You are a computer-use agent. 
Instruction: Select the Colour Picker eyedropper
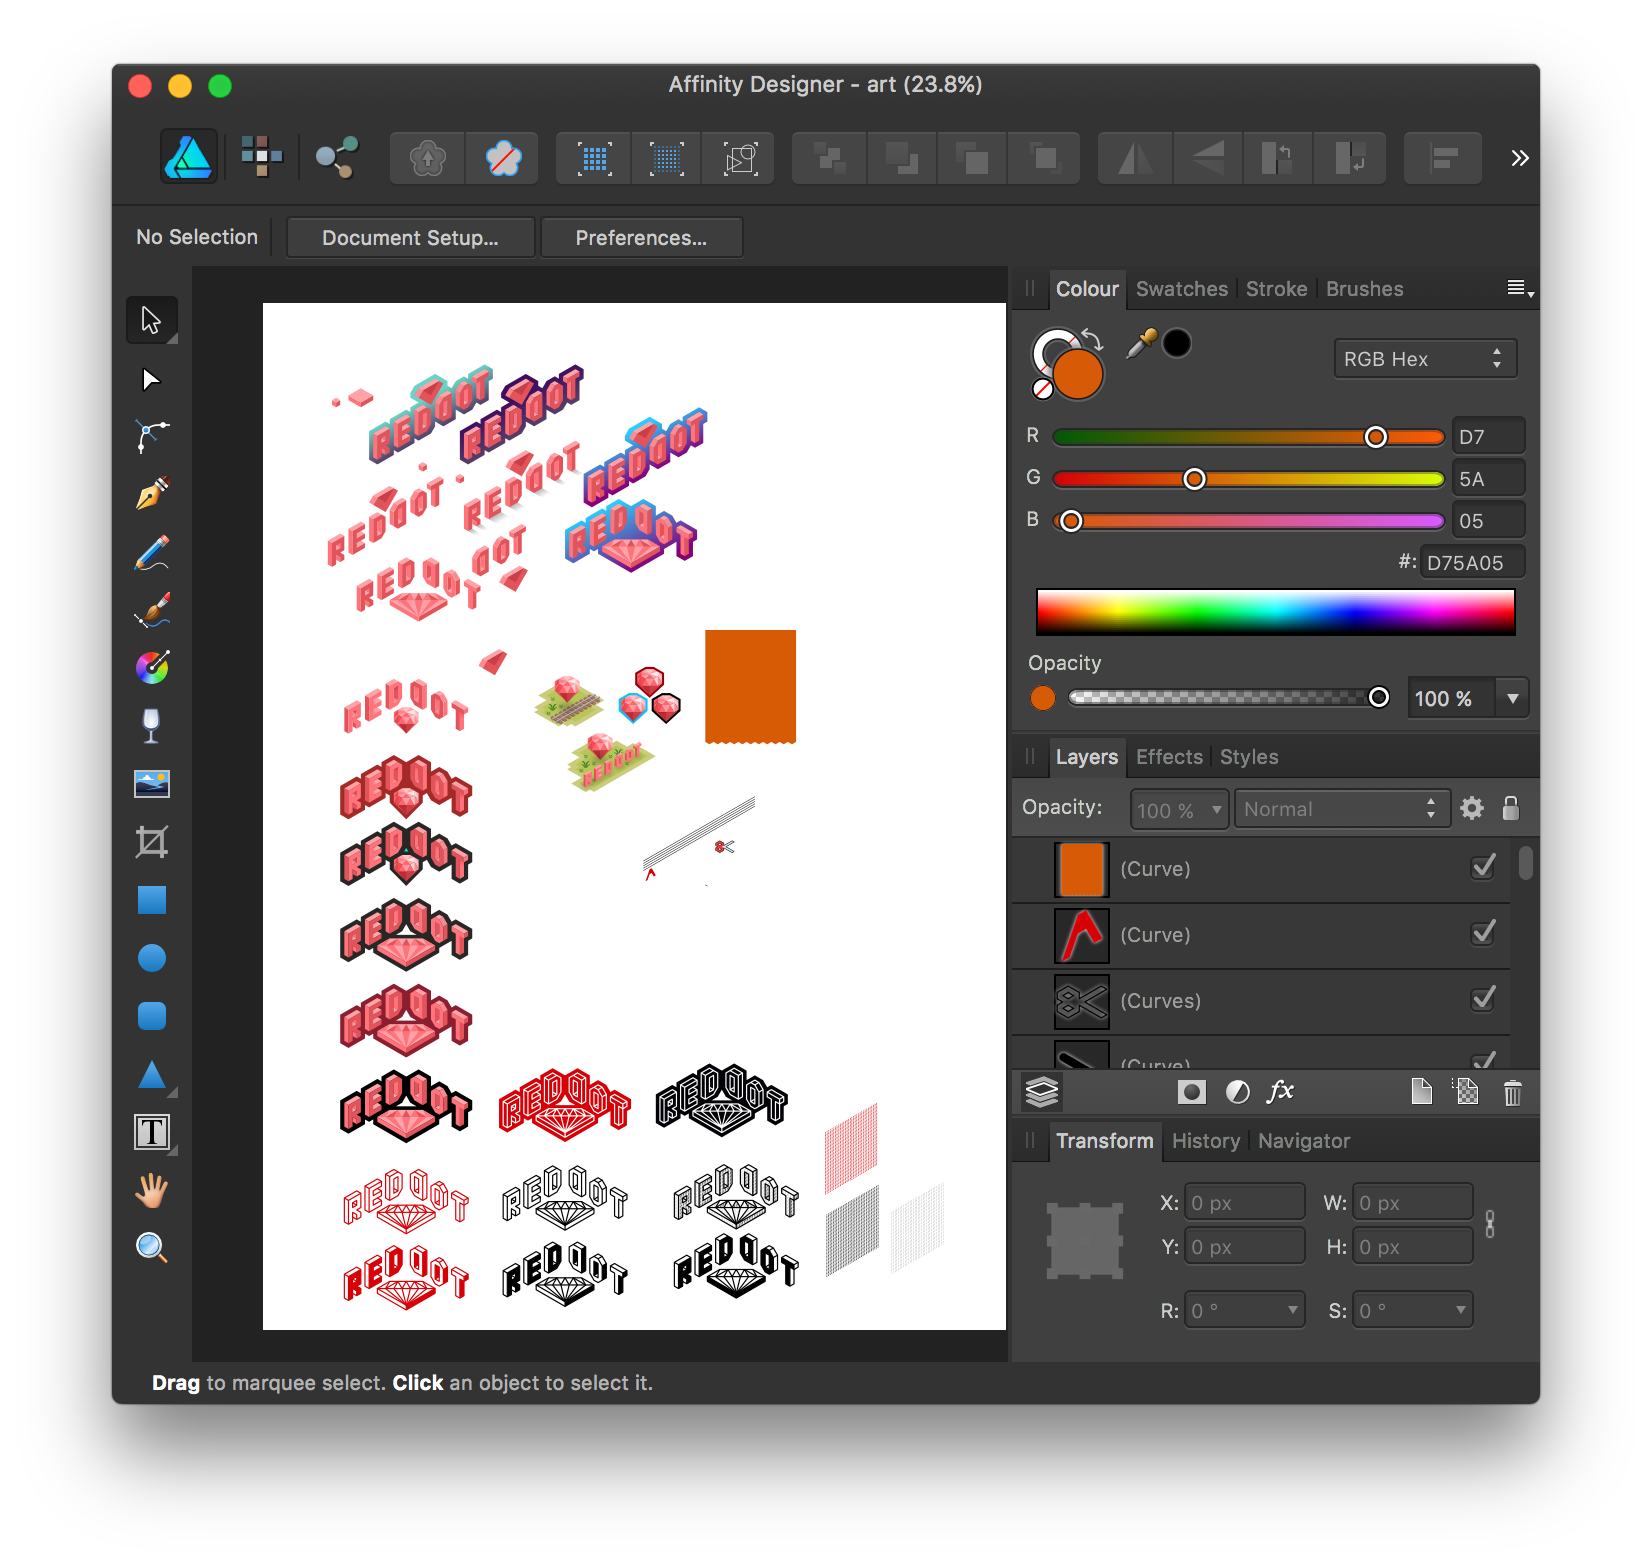click(1141, 343)
